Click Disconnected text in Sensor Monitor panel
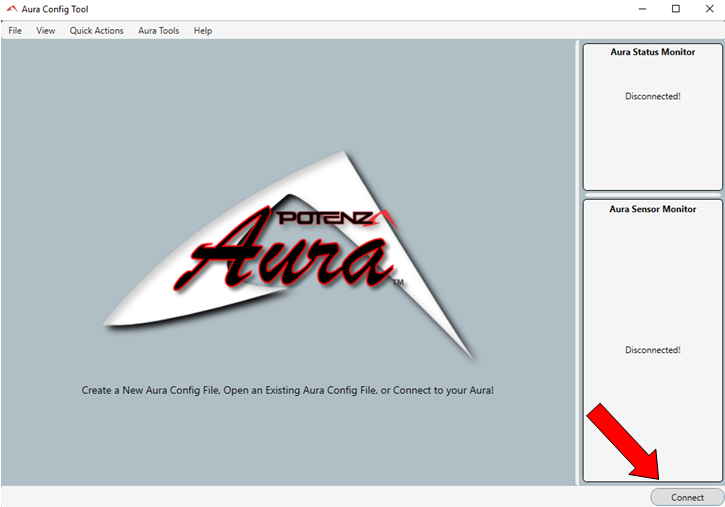 [x=652, y=350]
